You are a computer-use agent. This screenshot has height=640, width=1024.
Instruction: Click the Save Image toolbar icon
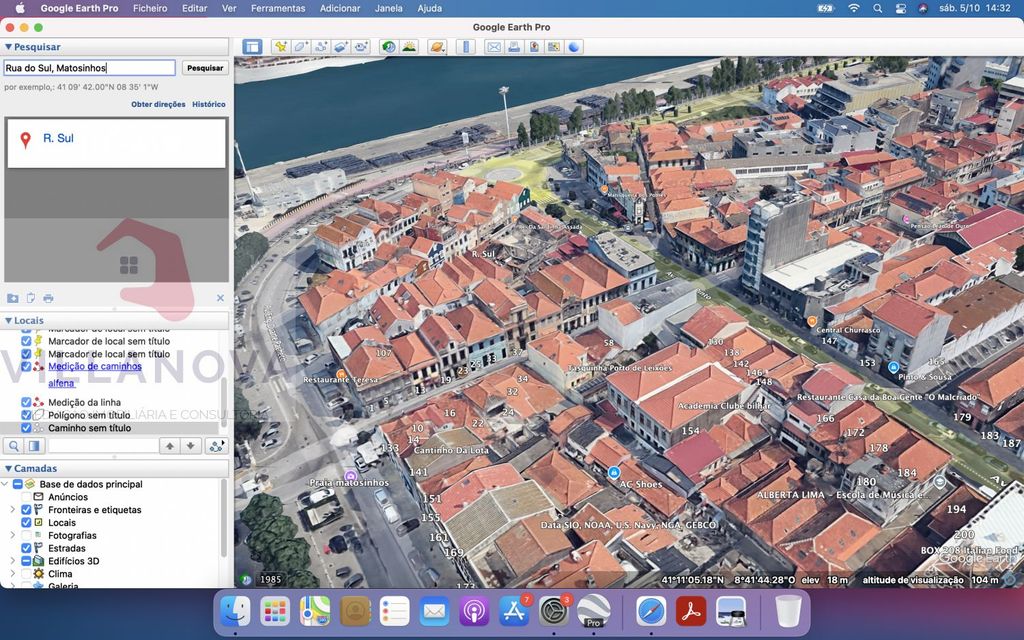pyautogui.click(x=534, y=47)
